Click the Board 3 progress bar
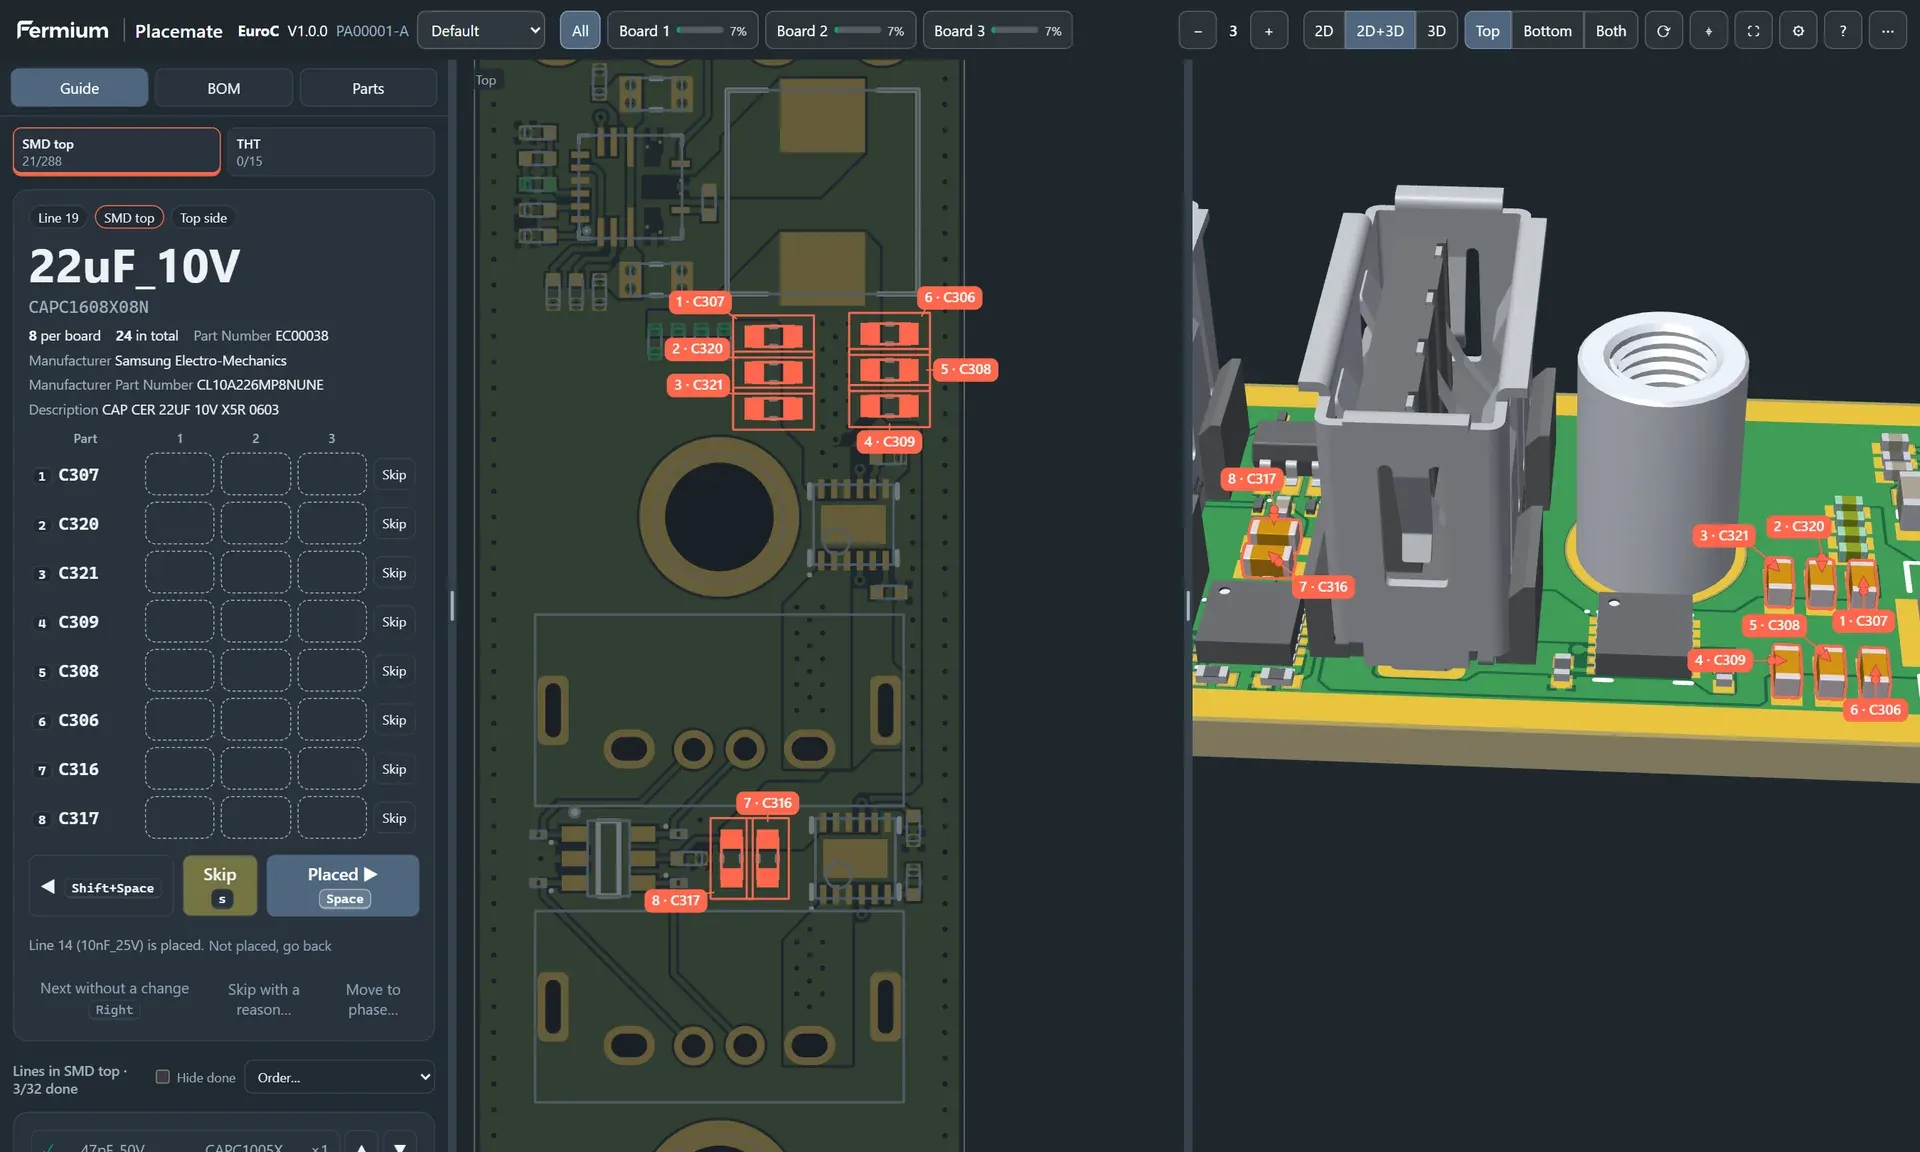This screenshot has width=1920, height=1152. [1015, 31]
